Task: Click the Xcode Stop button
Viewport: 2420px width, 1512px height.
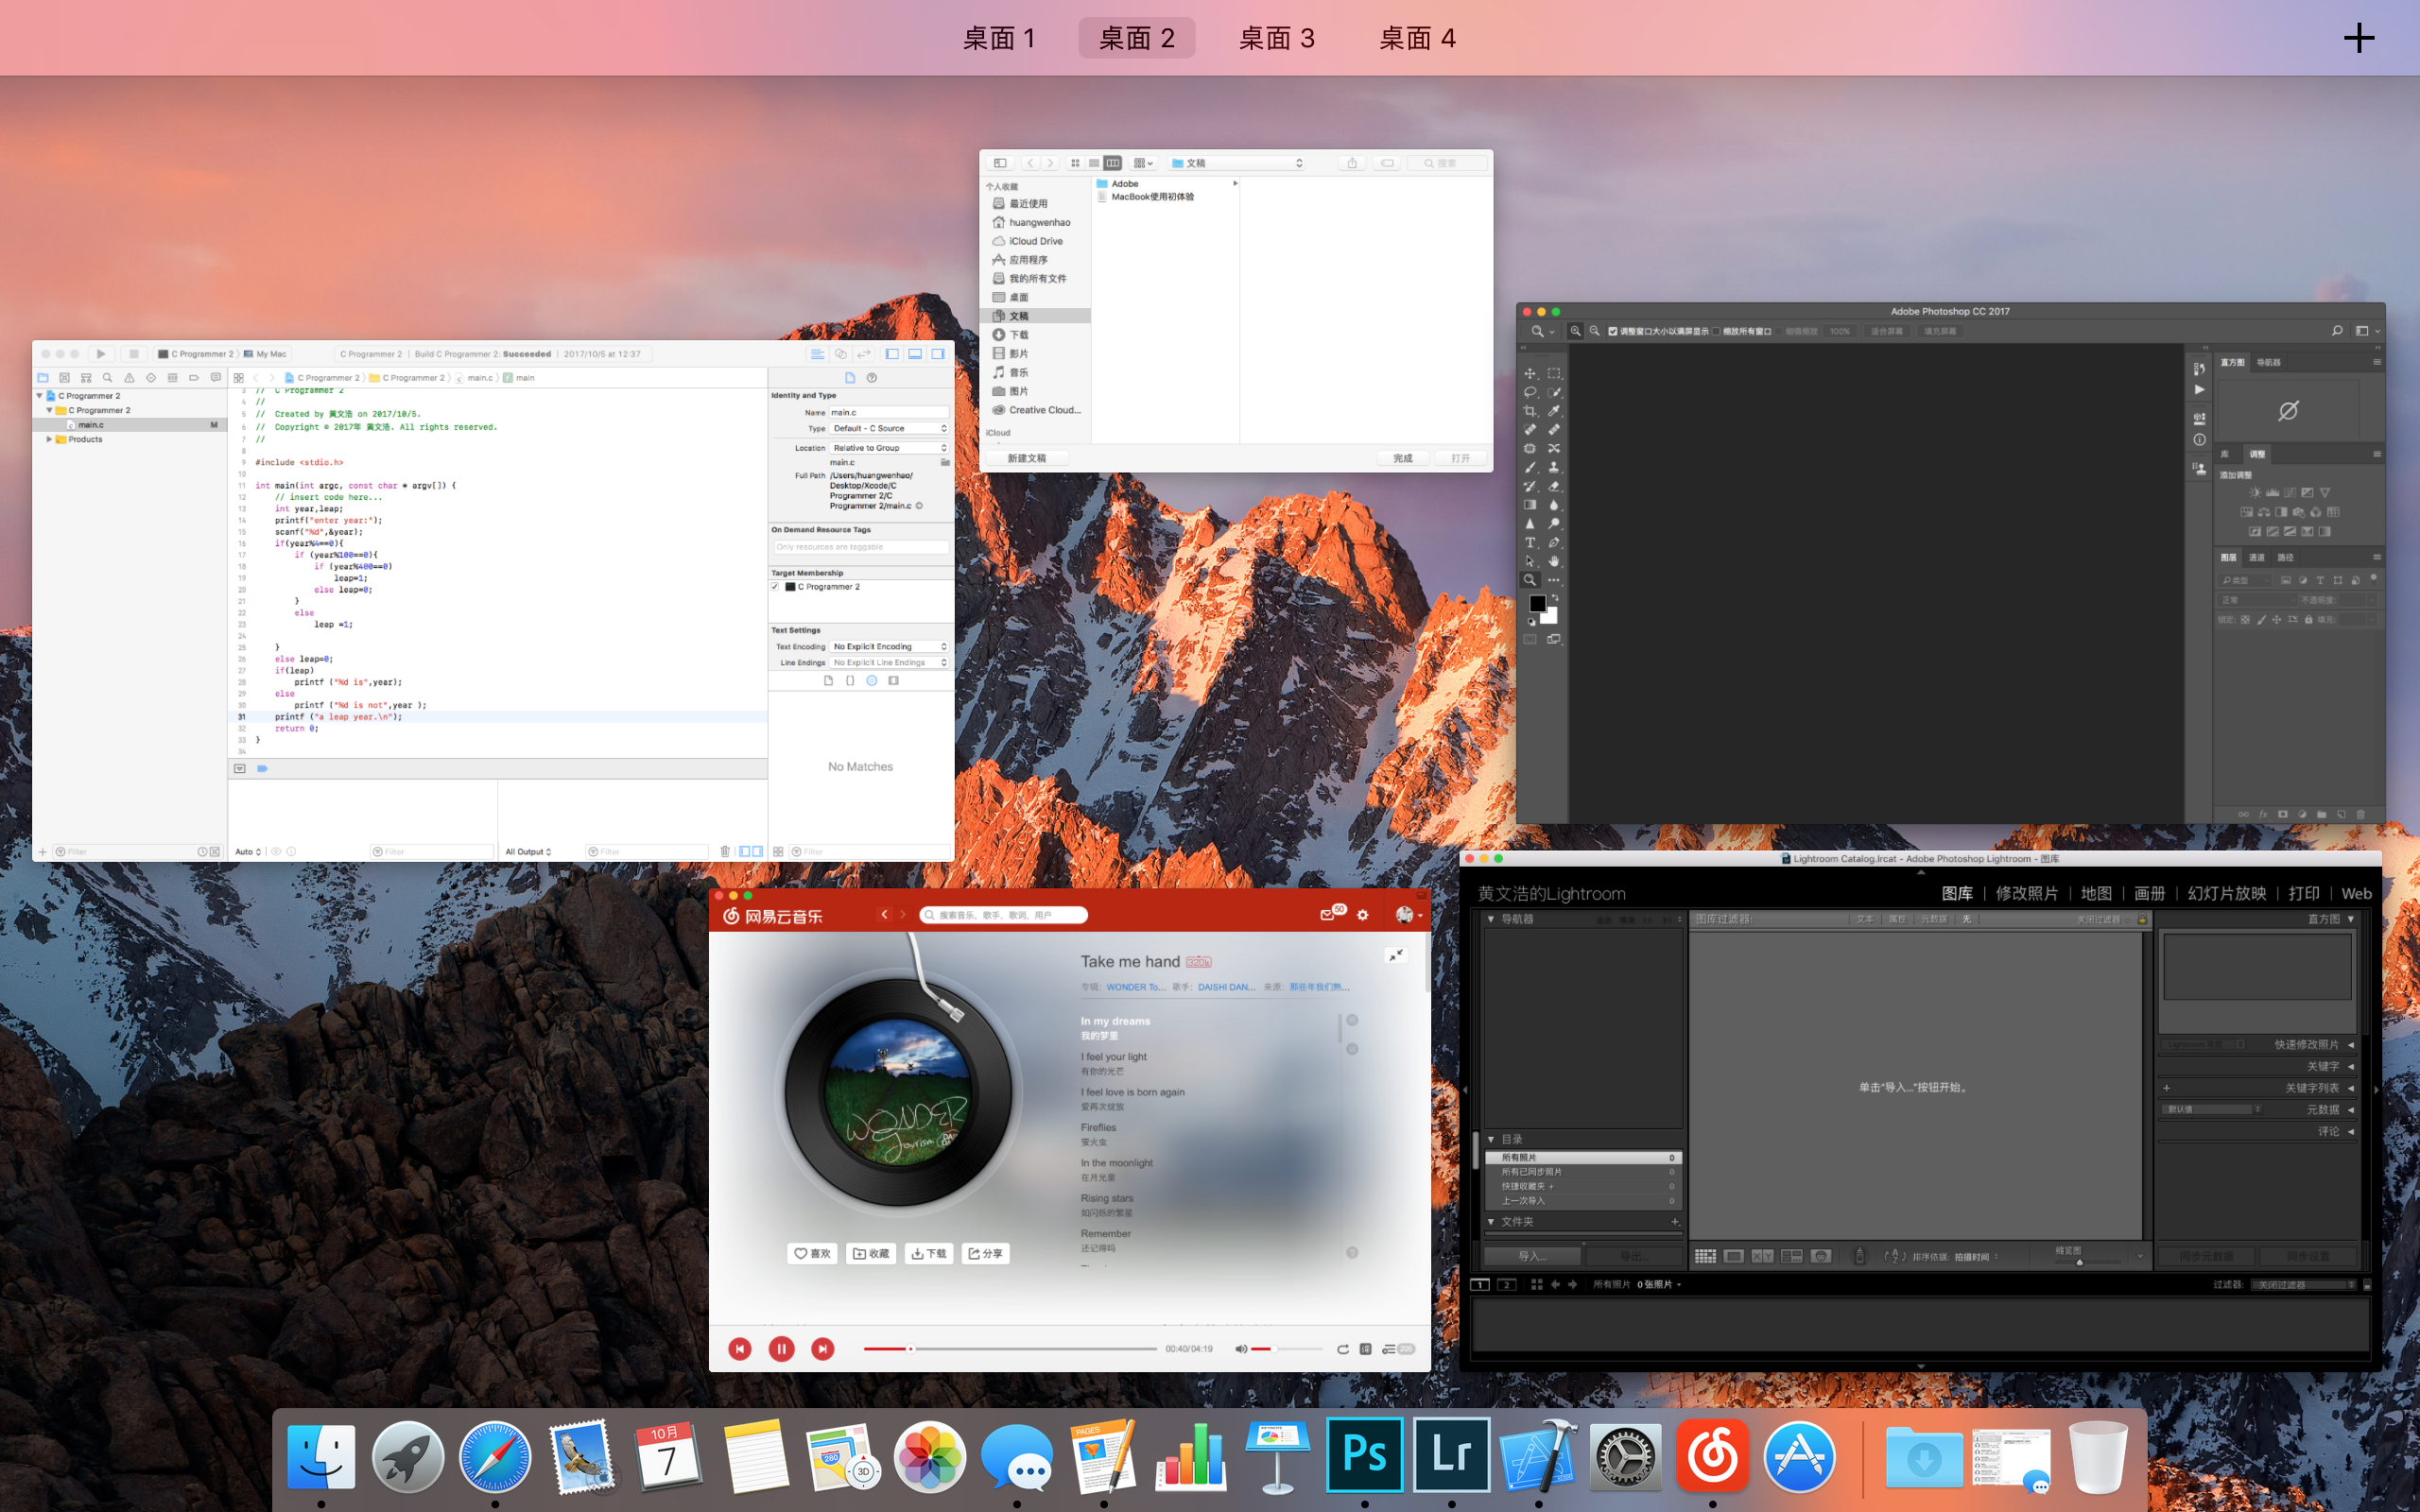Action: 134,354
